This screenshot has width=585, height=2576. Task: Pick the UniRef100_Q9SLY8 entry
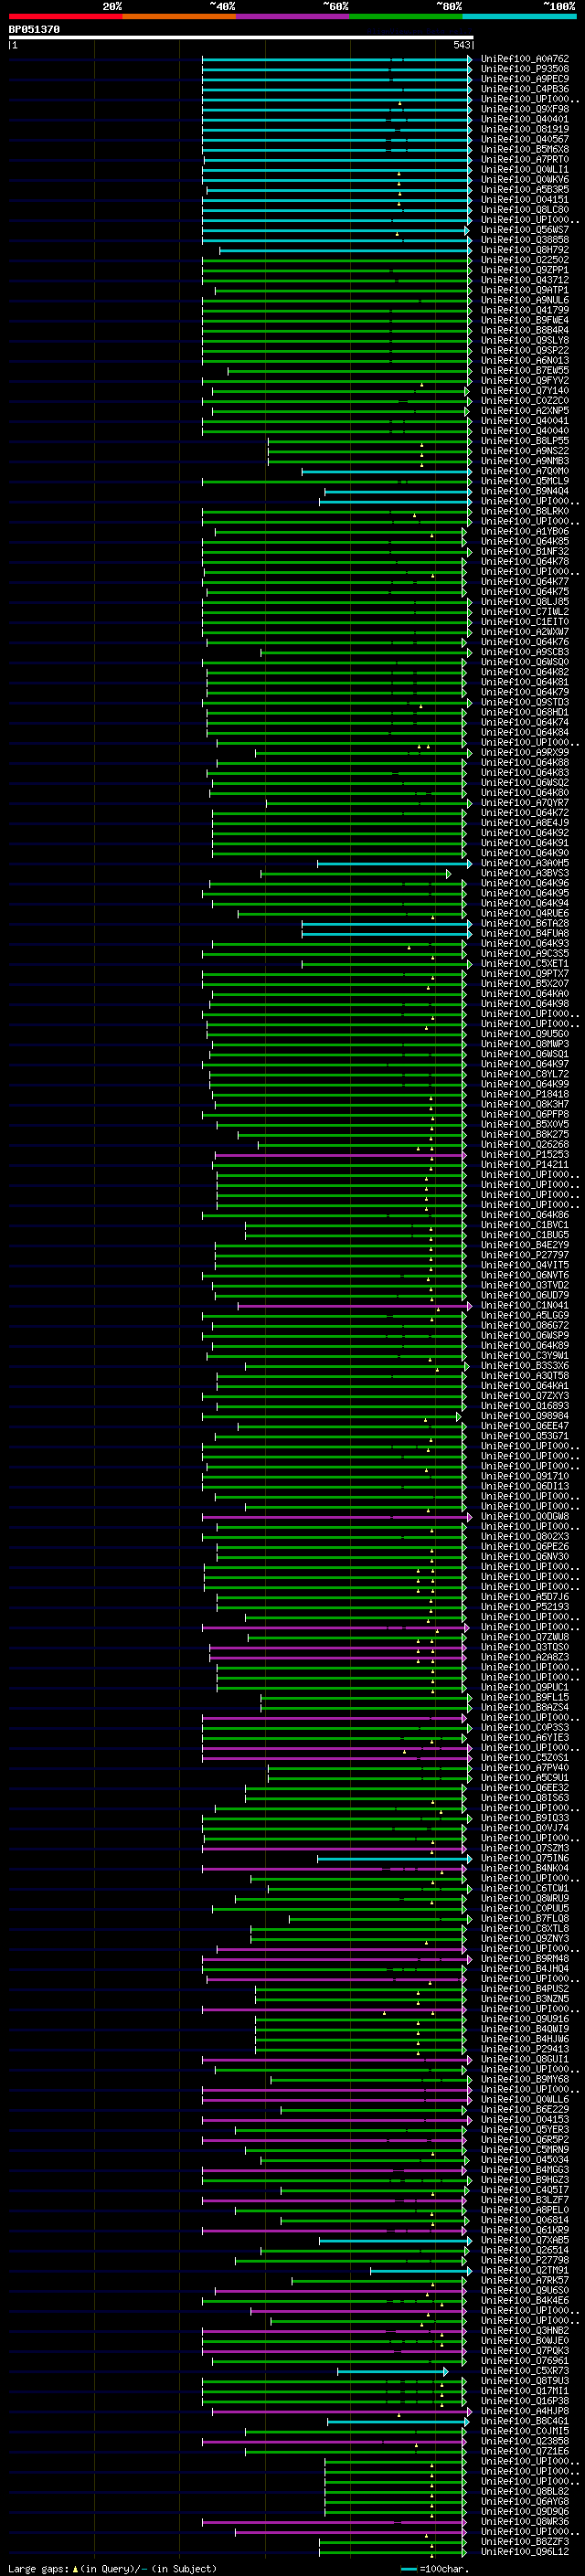coord(525,340)
